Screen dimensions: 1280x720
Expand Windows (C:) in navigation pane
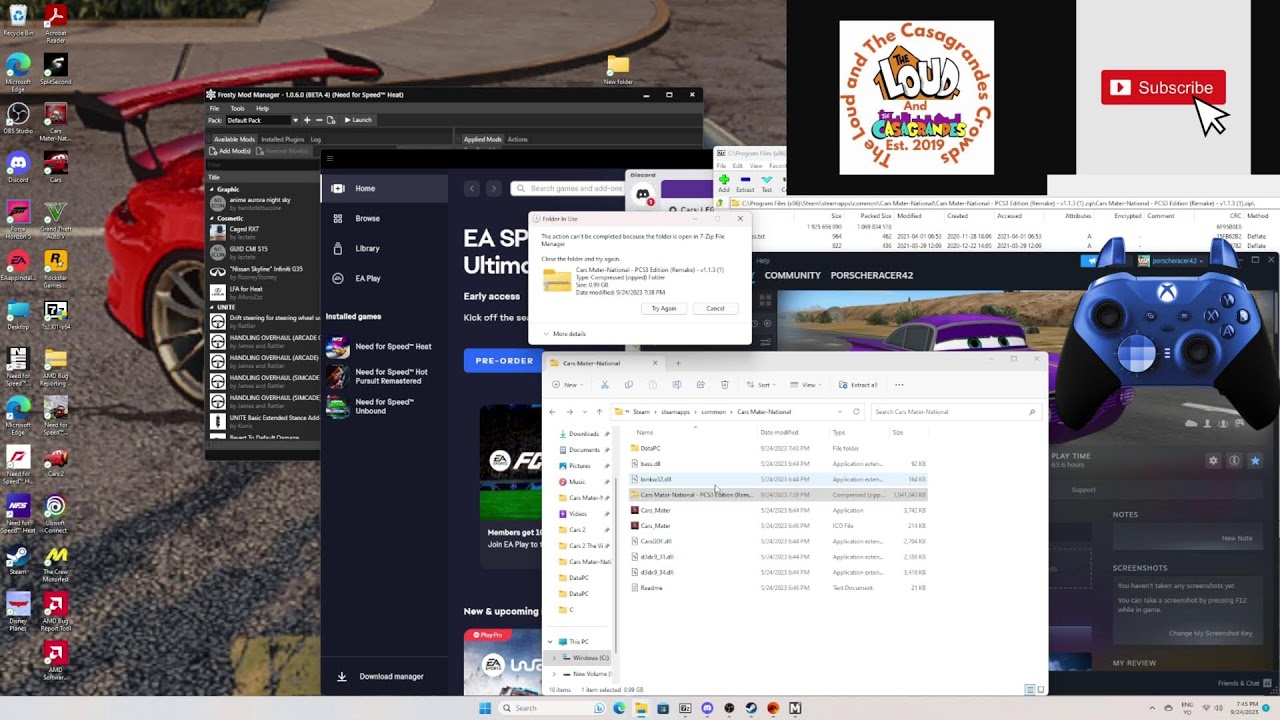point(554,658)
